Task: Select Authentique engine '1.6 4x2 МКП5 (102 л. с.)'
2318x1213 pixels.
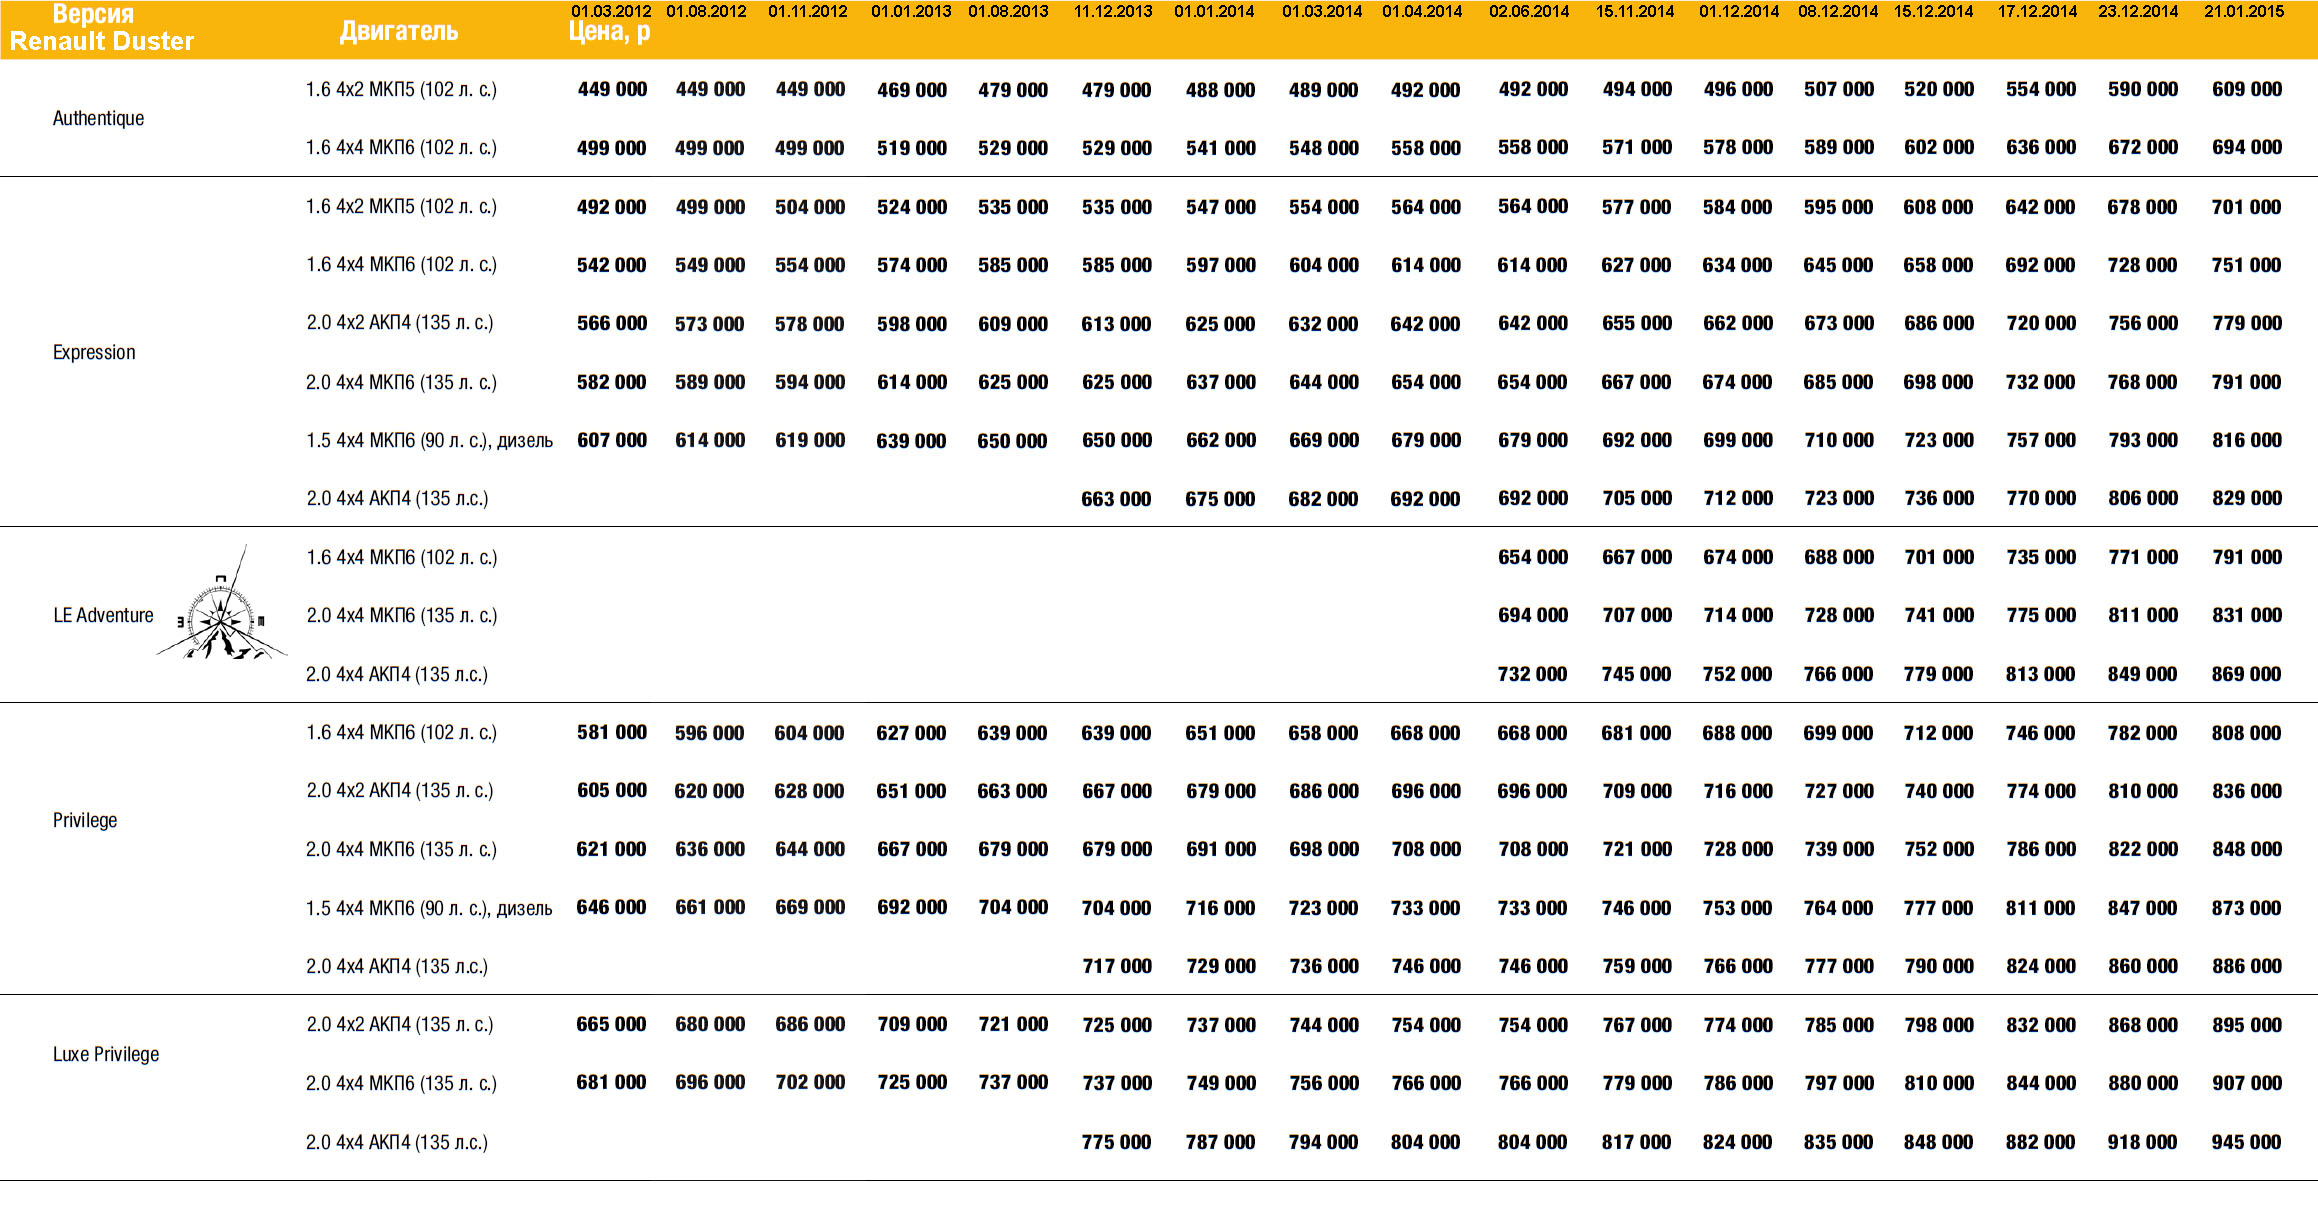Action: pos(401,89)
